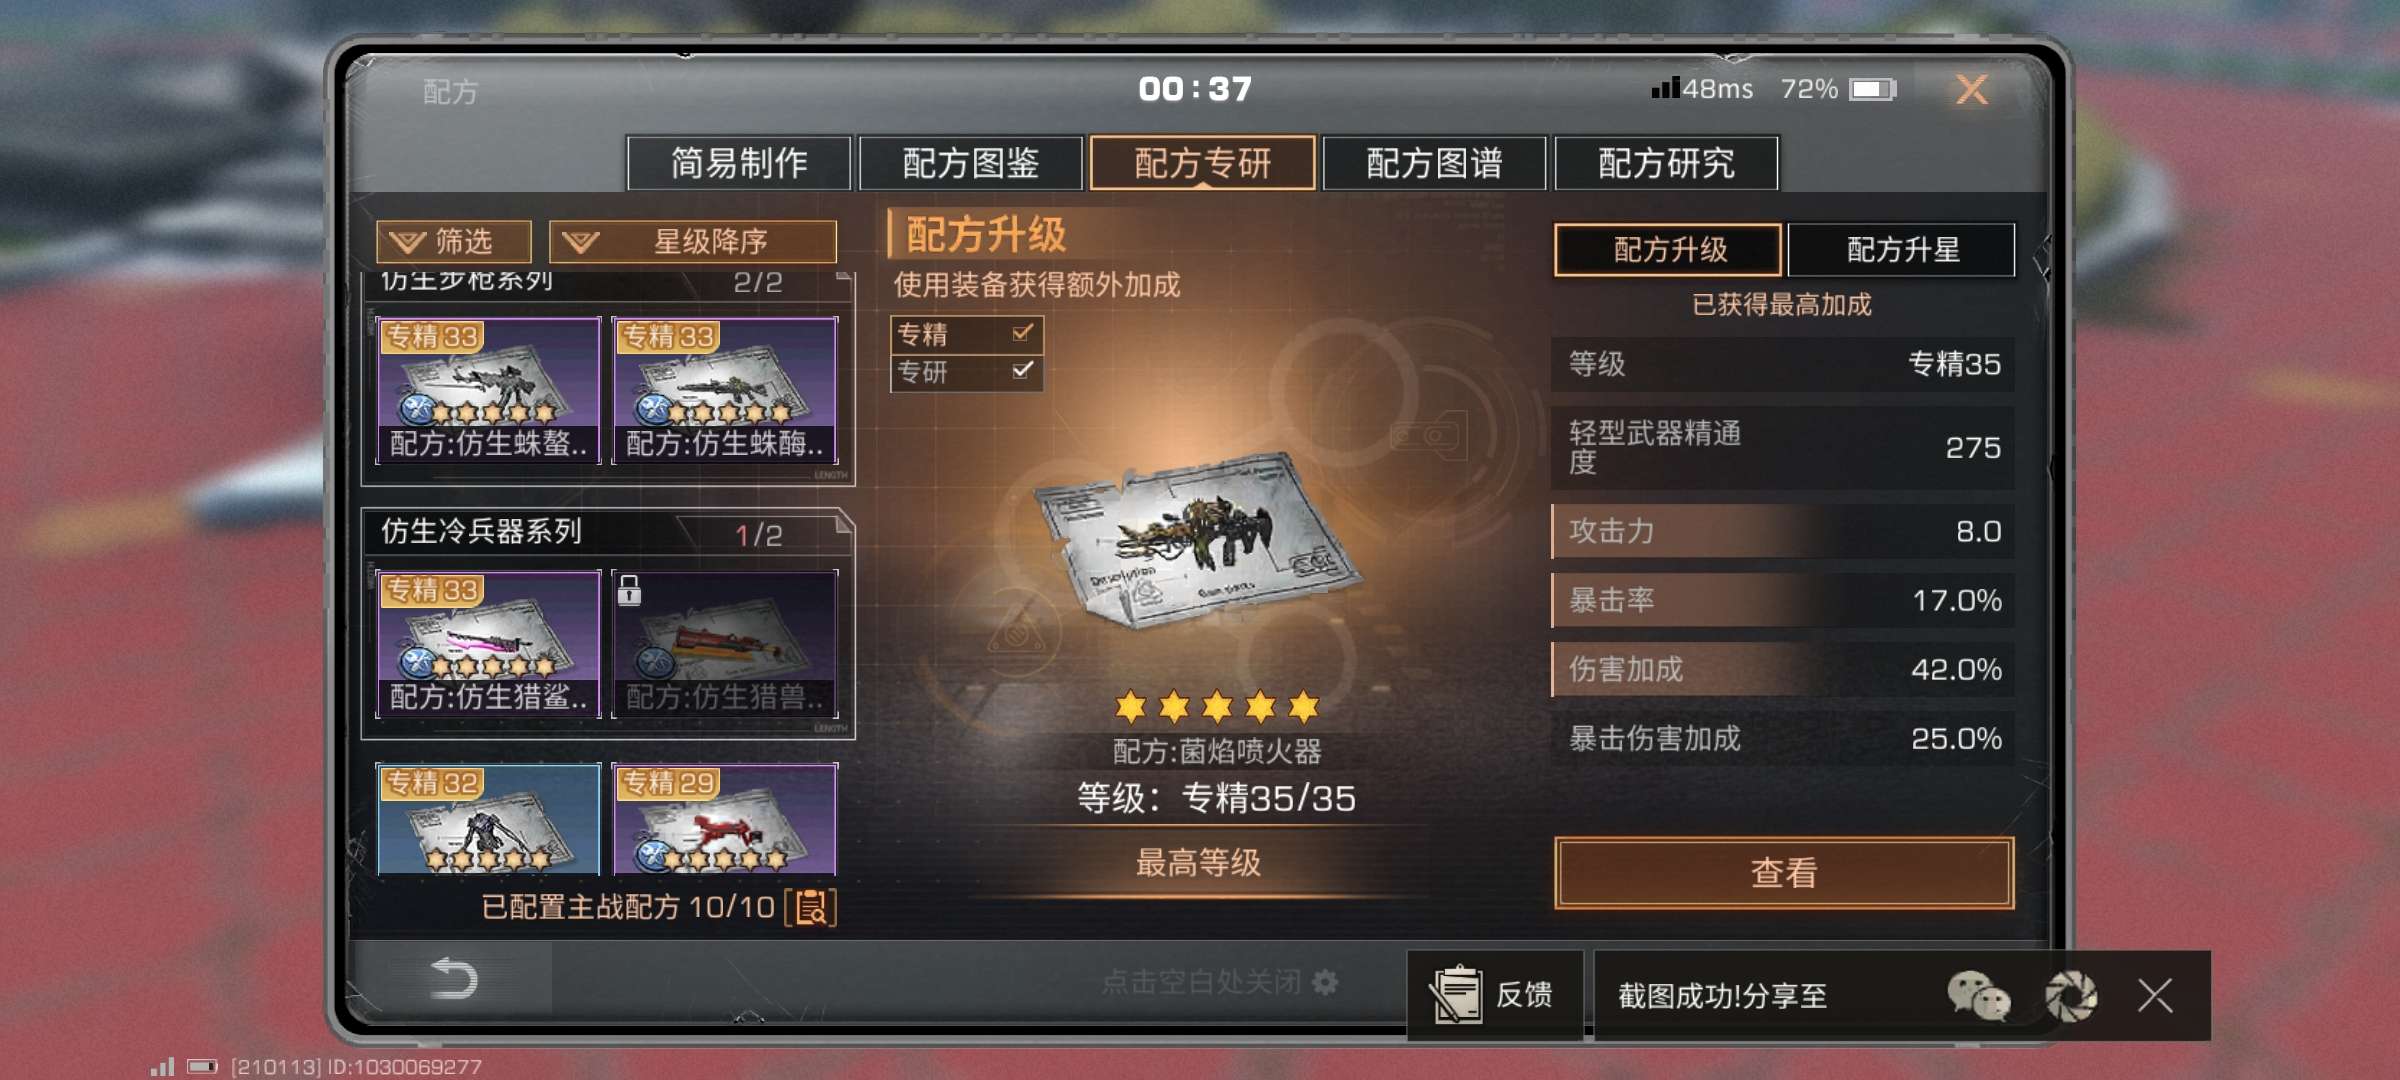Close the recipe panel with the orange X

tap(1971, 90)
